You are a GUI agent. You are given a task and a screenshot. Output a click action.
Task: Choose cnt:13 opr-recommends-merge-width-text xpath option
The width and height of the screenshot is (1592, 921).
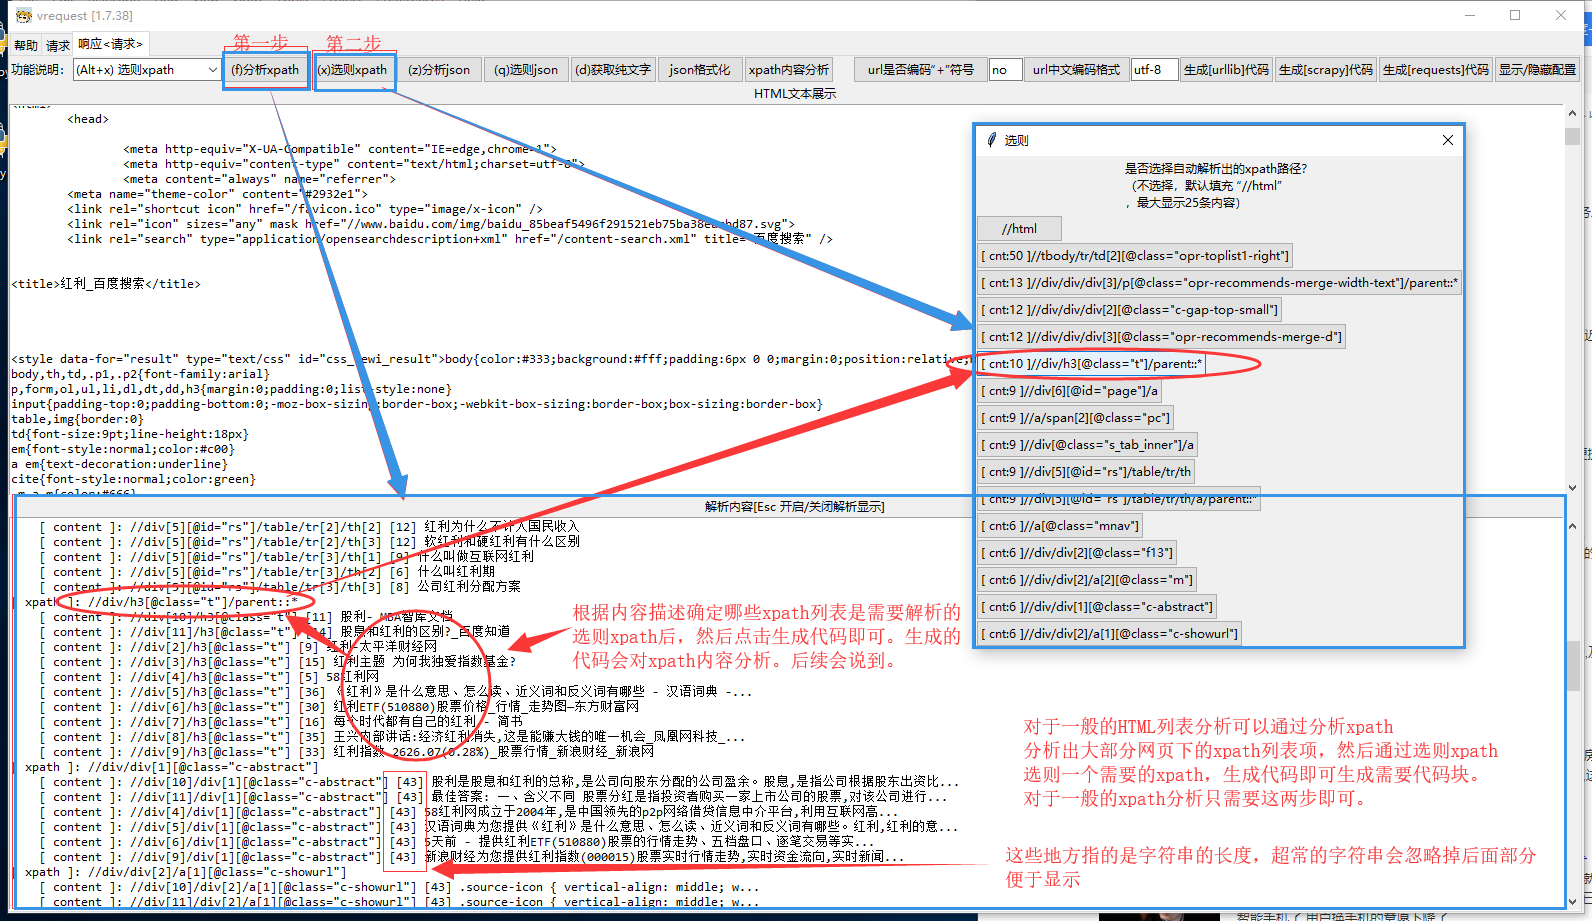coord(1219,283)
